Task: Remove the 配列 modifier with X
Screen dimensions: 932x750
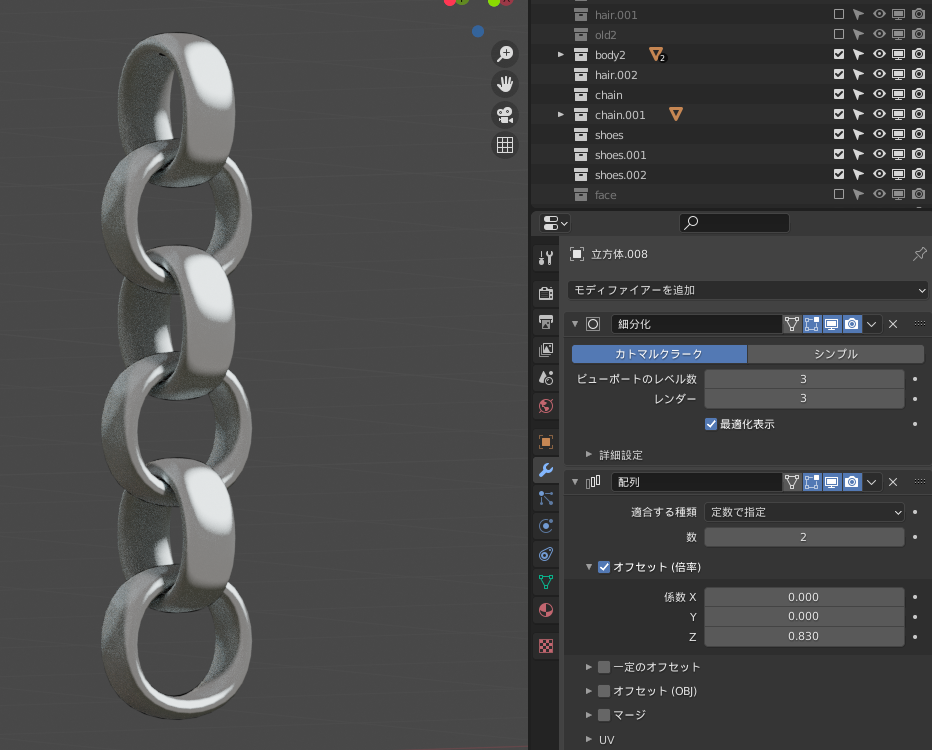Action: 893,482
